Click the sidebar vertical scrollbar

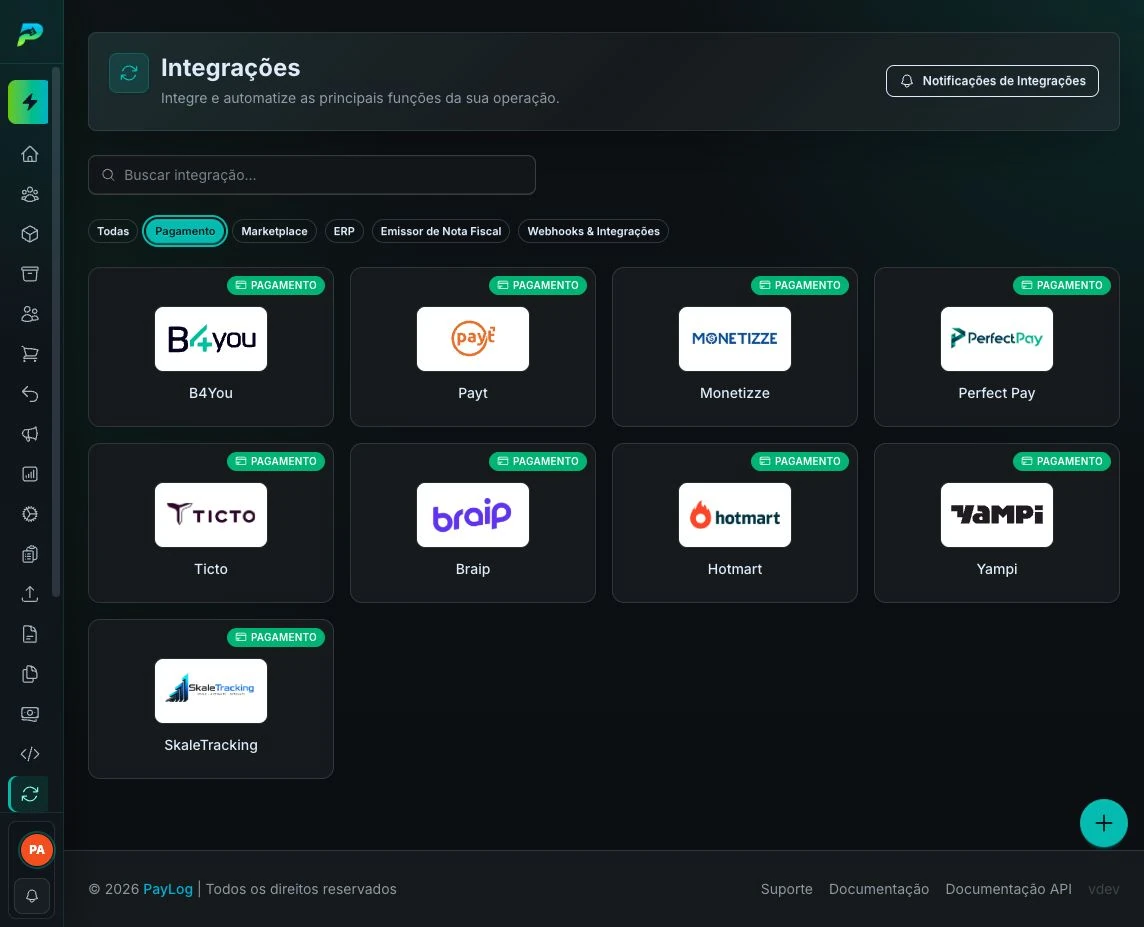pyautogui.click(x=55, y=332)
